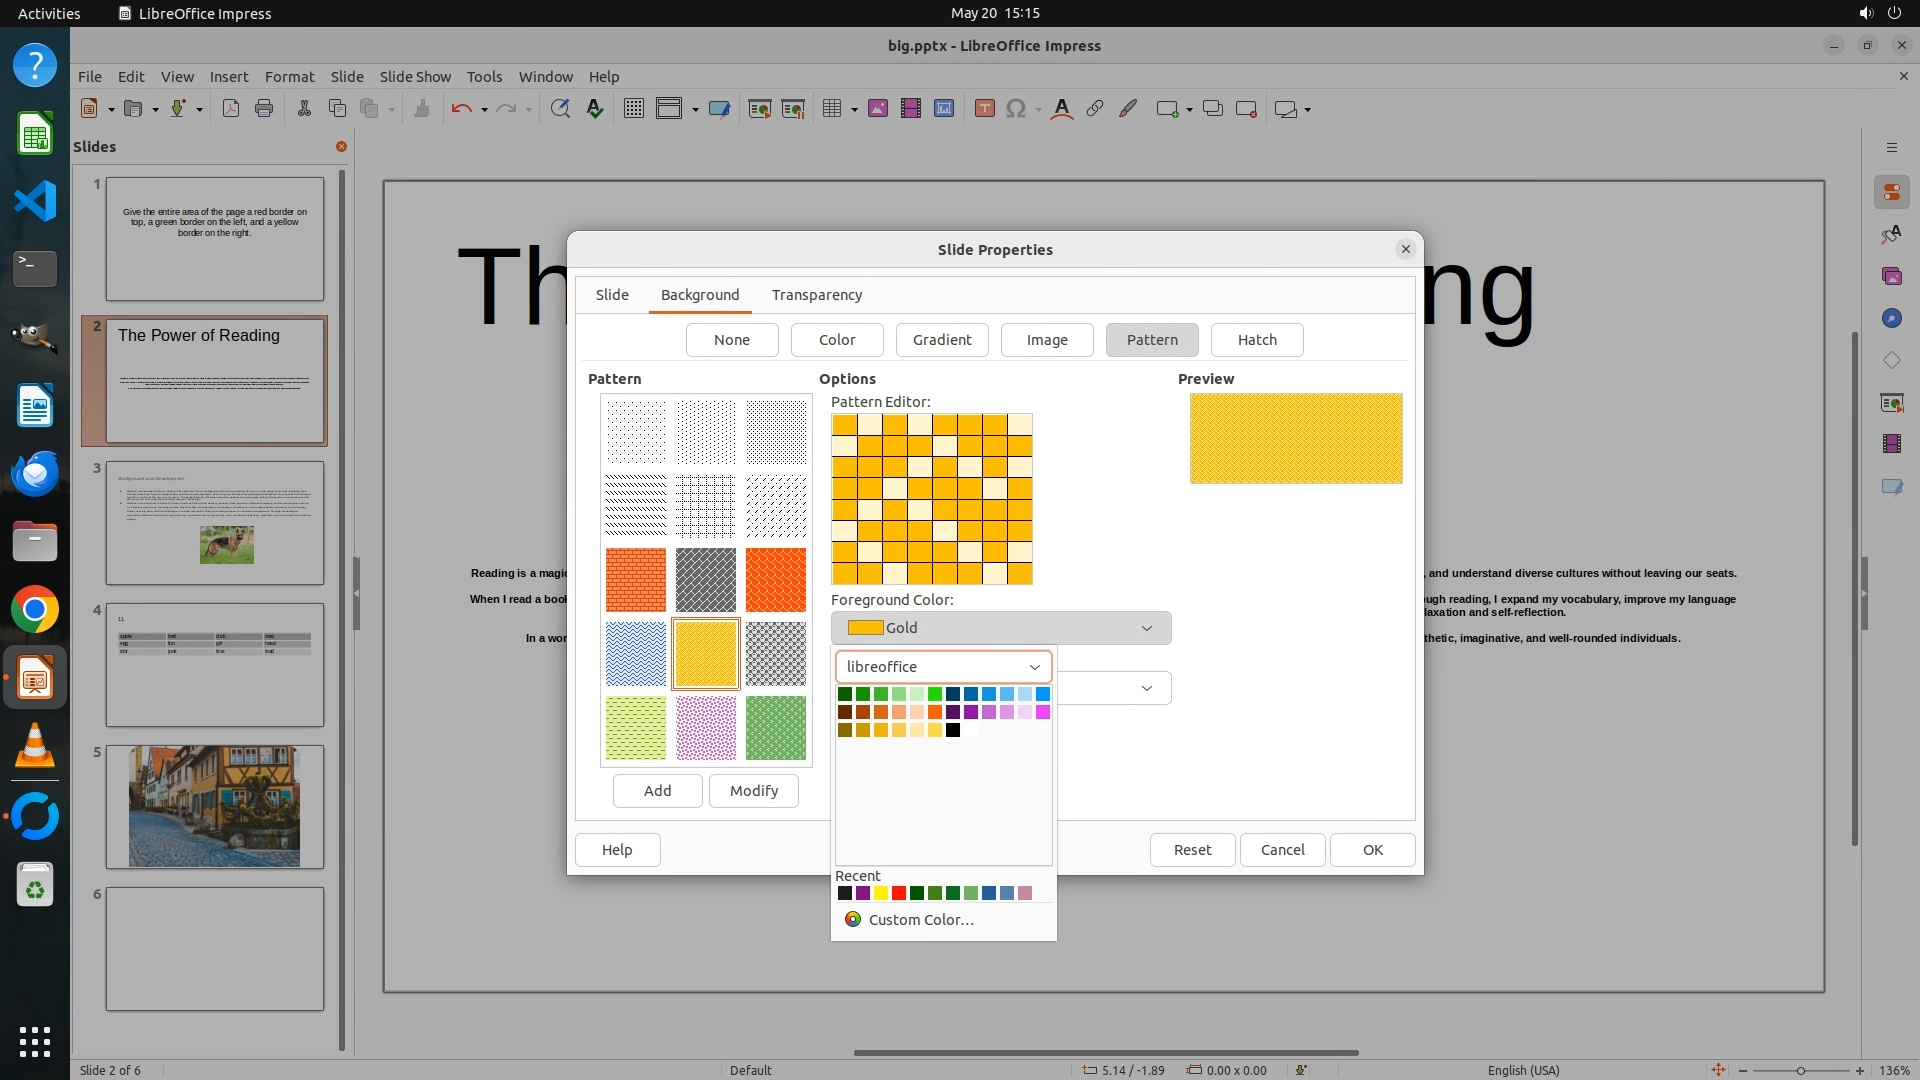This screenshot has width=1920, height=1080.
Task: Launch Google Chrome from the dock
Action: click(35, 610)
